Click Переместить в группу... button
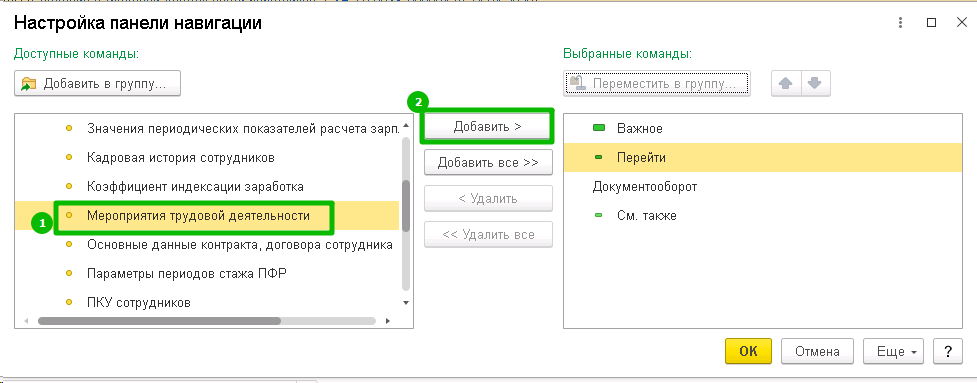This screenshot has width=977, height=383. pyautogui.click(x=657, y=83)
